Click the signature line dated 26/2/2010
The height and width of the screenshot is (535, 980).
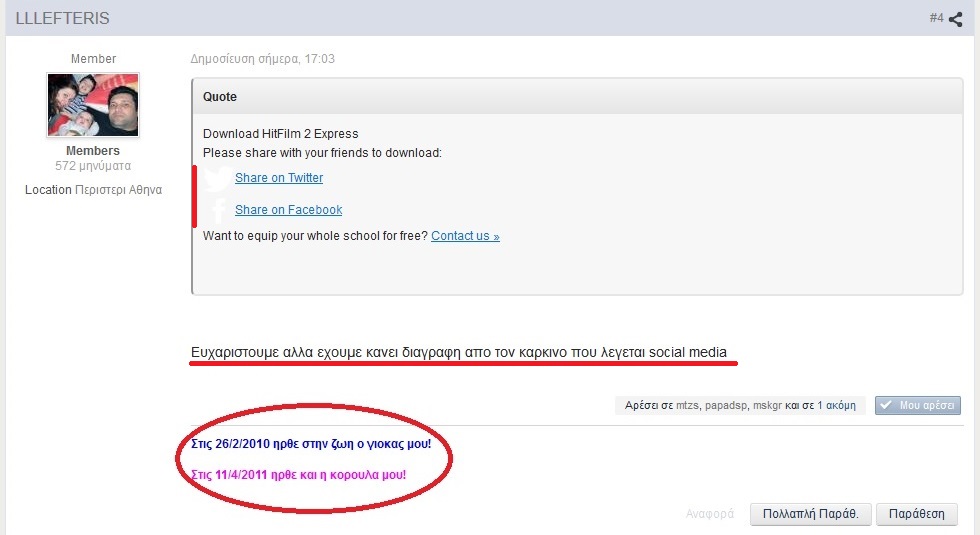pyautogui.click(x=311, y=444)
